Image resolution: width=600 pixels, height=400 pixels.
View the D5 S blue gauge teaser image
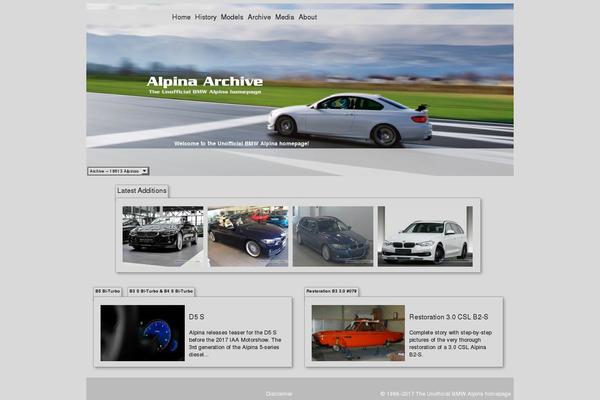click(142, 333)
